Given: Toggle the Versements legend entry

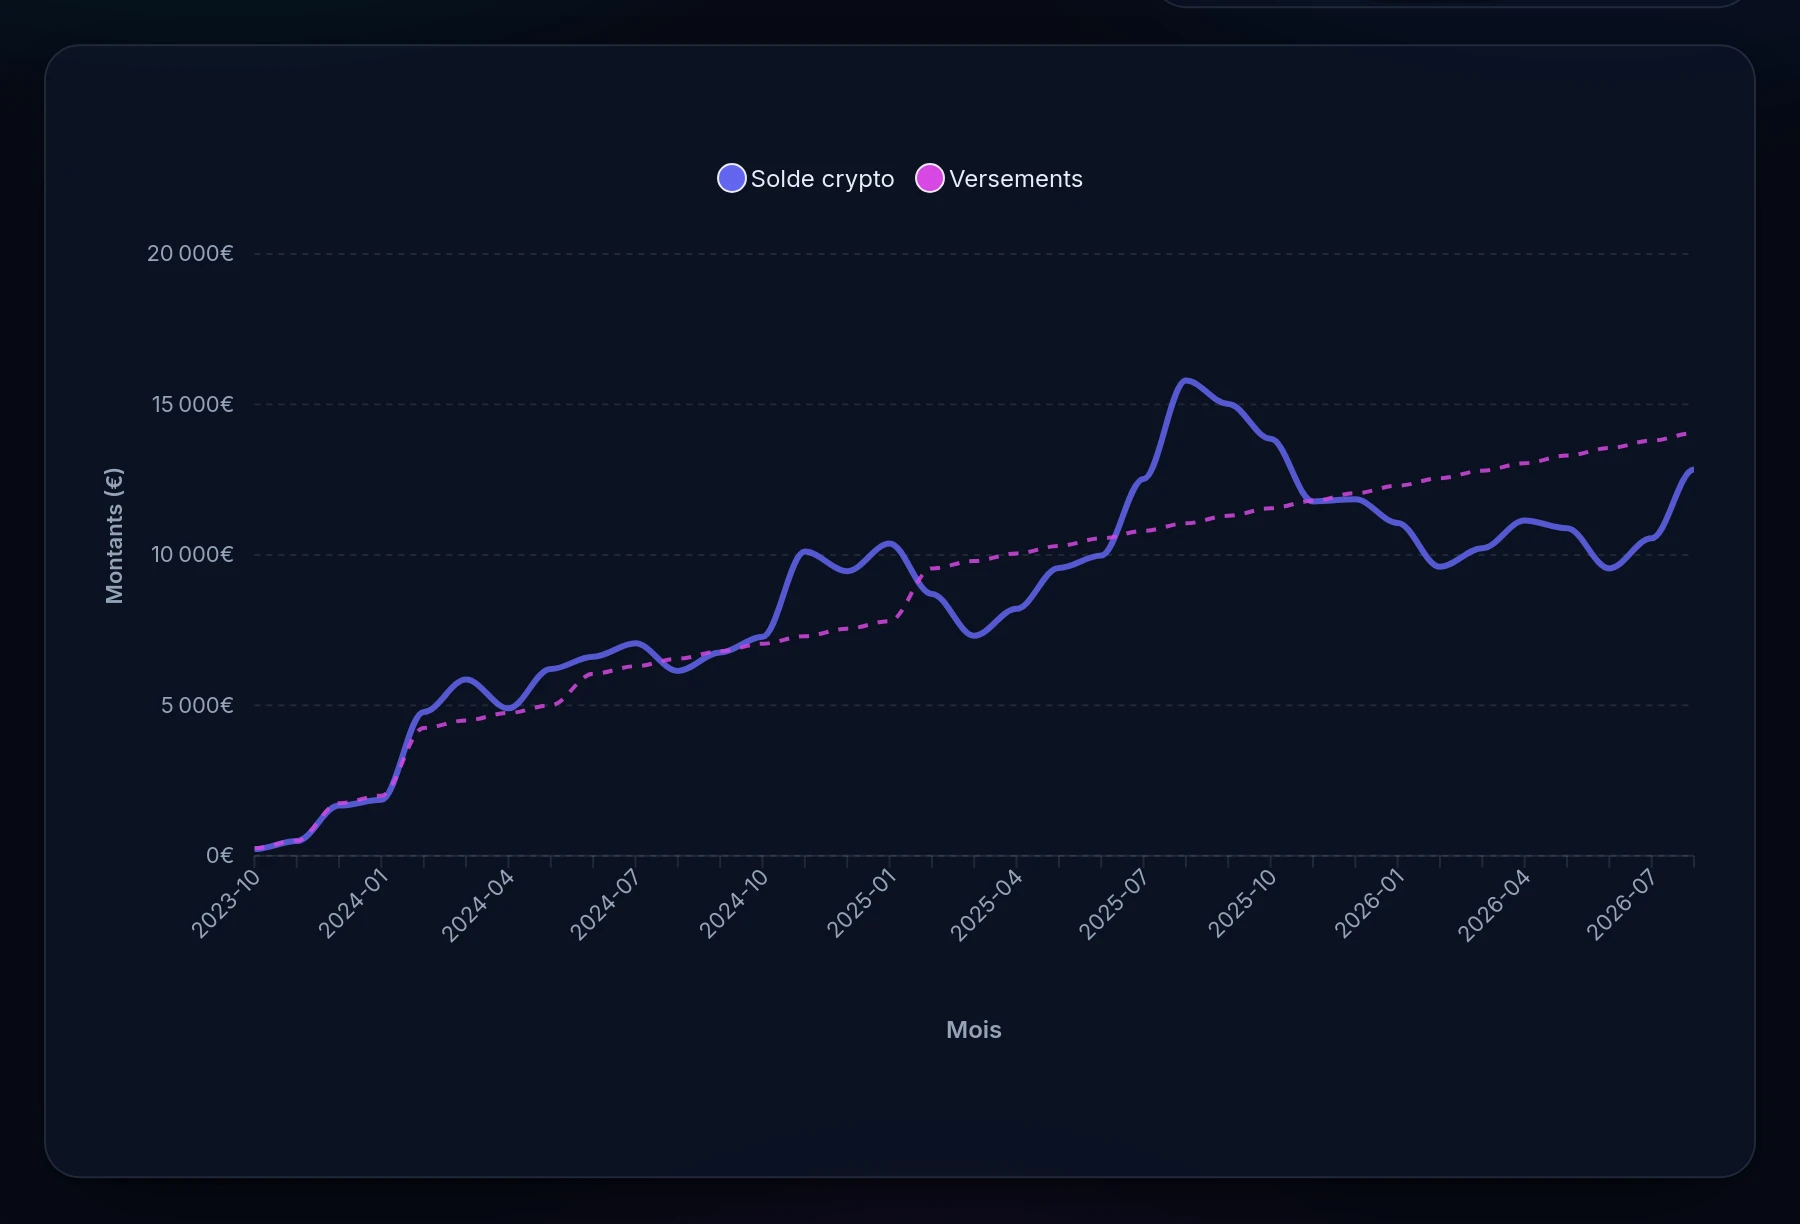Looking at the screenshot, I should [999, 179].
